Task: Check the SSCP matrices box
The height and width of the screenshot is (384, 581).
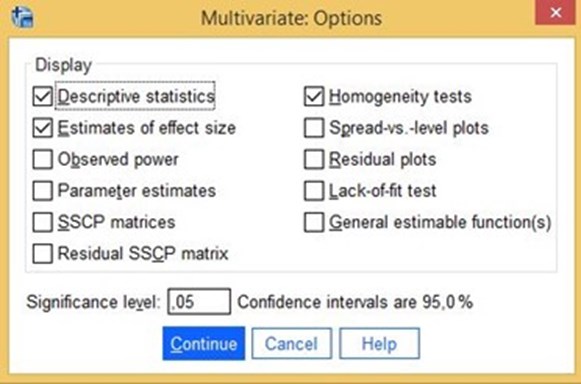Action: (x=43, y=222)
